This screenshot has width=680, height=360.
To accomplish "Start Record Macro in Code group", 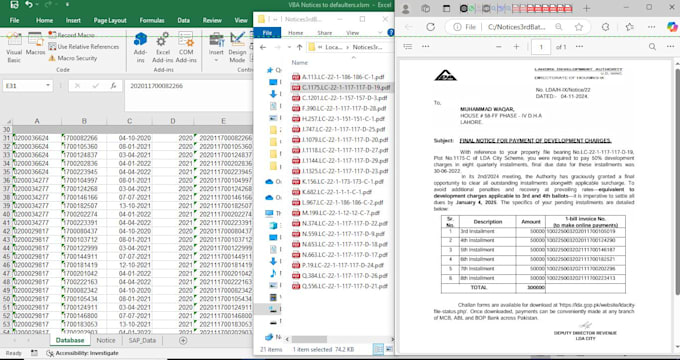I will tap(71, 35).
